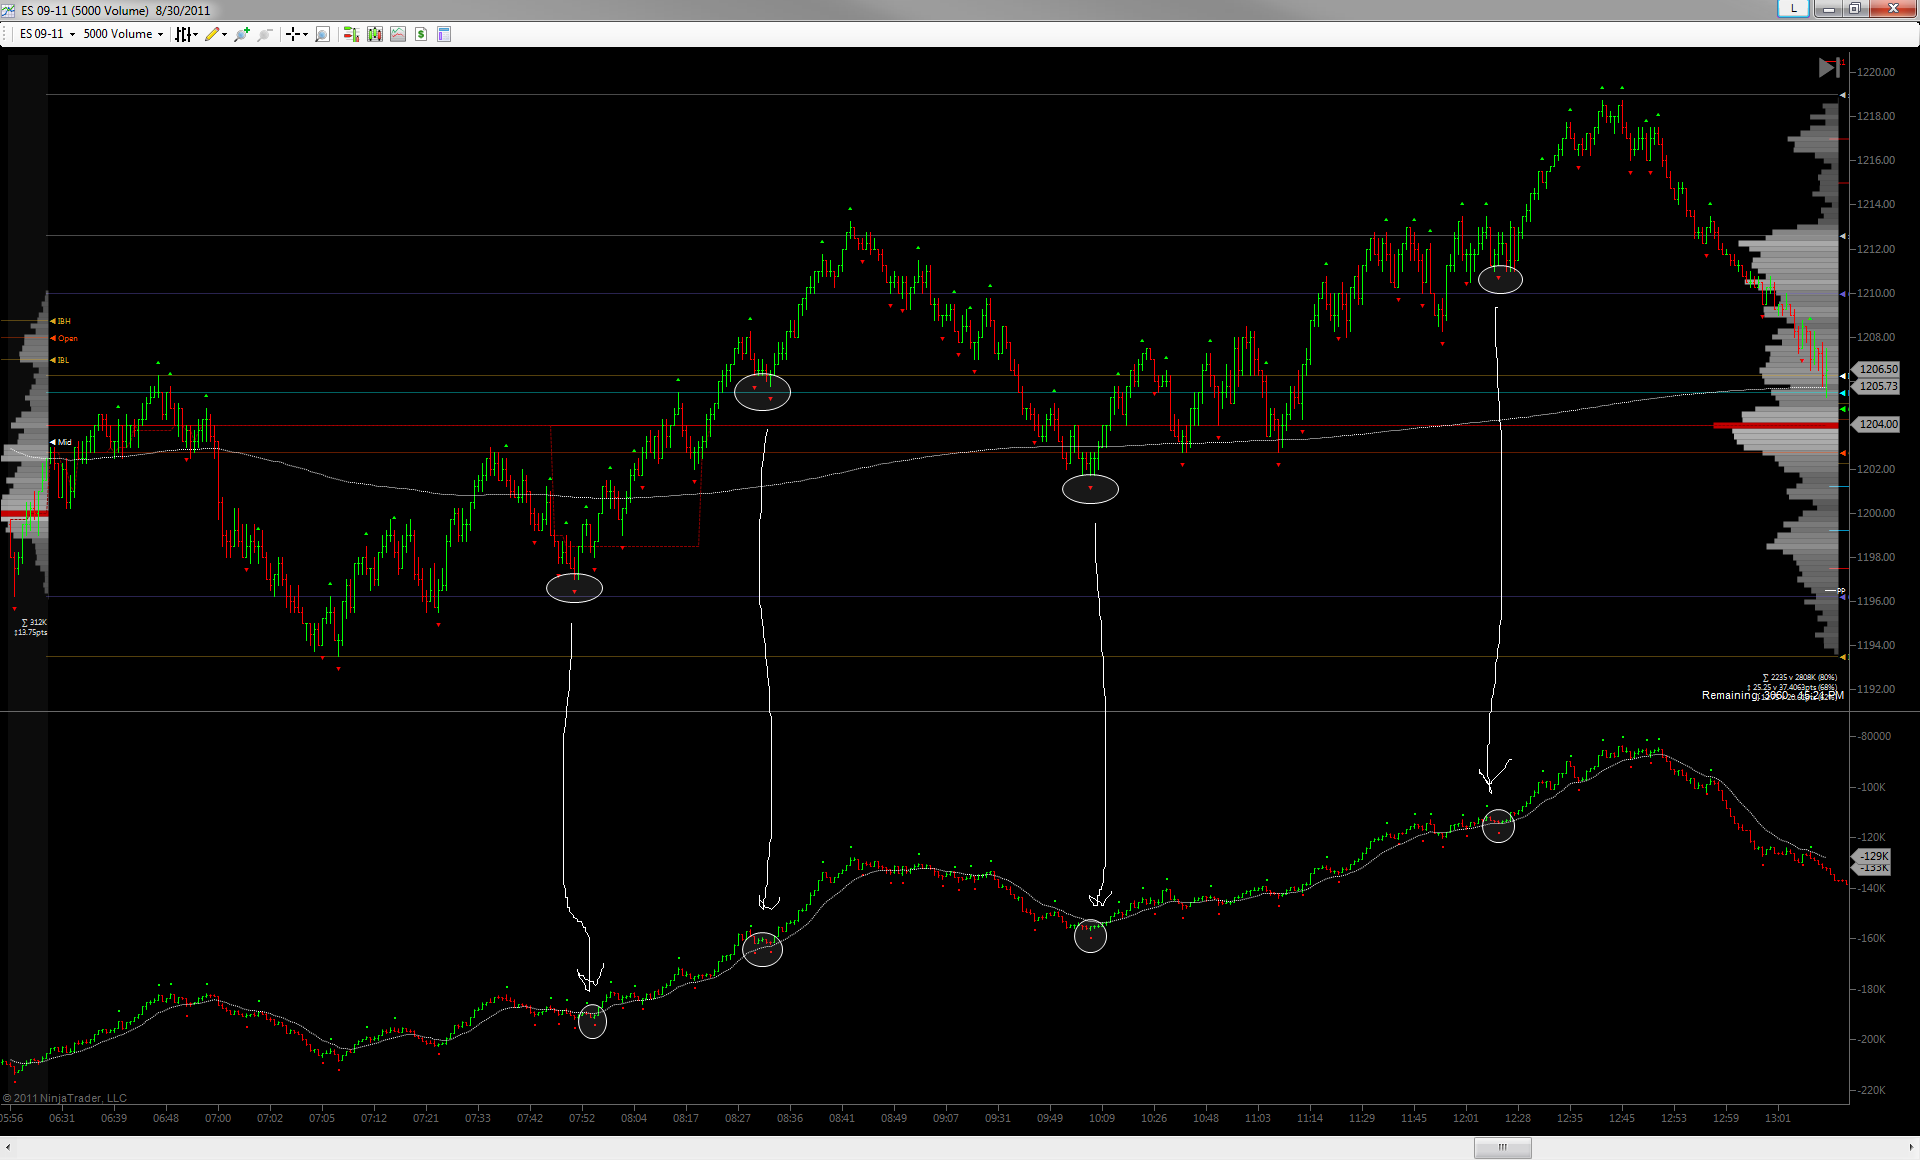Open the 5000 Volume interval dropdown
Screen dimensions: 1920x1160
click(123, 34)
